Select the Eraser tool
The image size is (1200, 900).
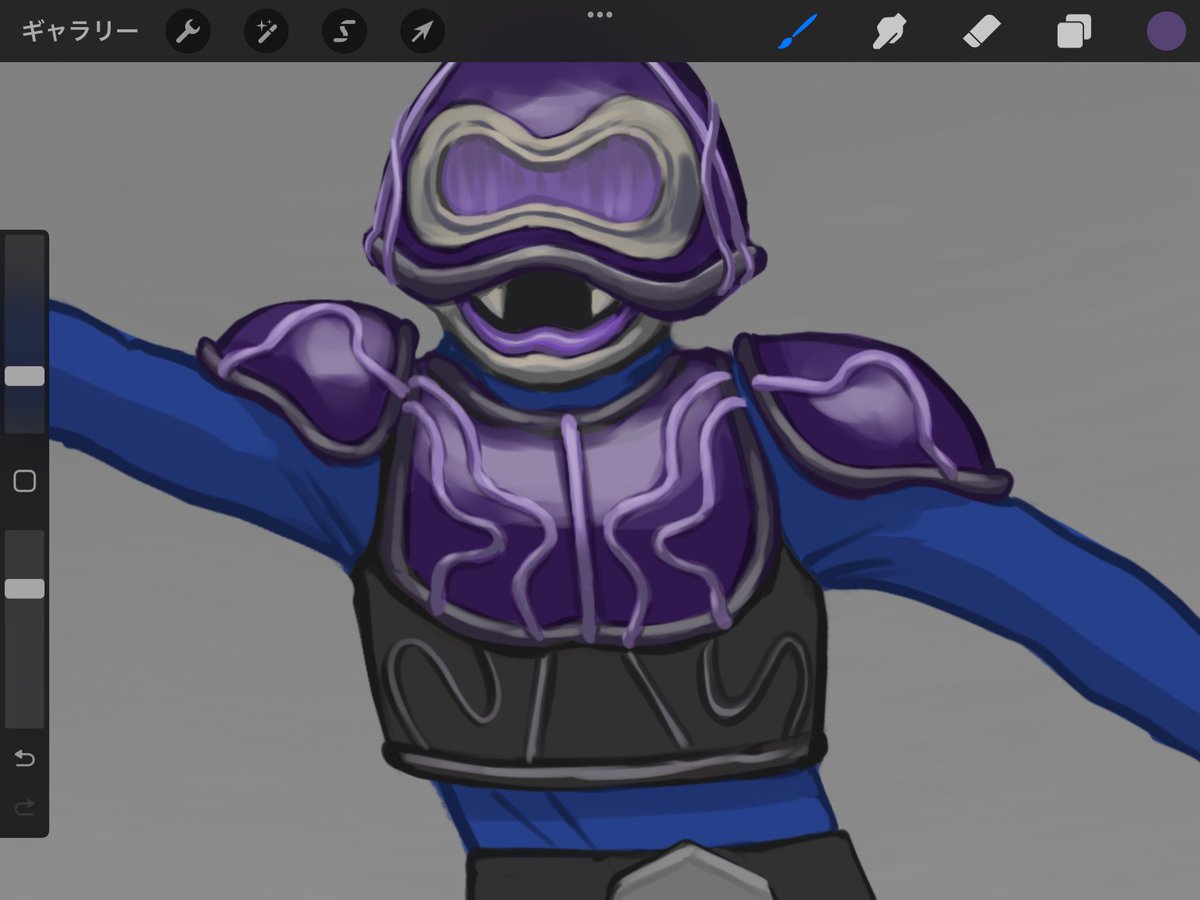pos(981,32)
